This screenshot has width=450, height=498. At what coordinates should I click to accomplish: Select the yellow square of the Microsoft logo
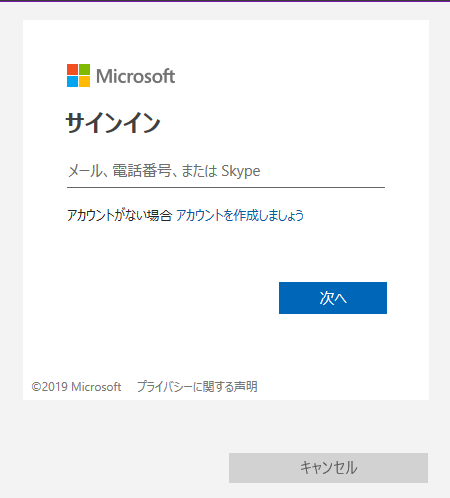(84, 82)
